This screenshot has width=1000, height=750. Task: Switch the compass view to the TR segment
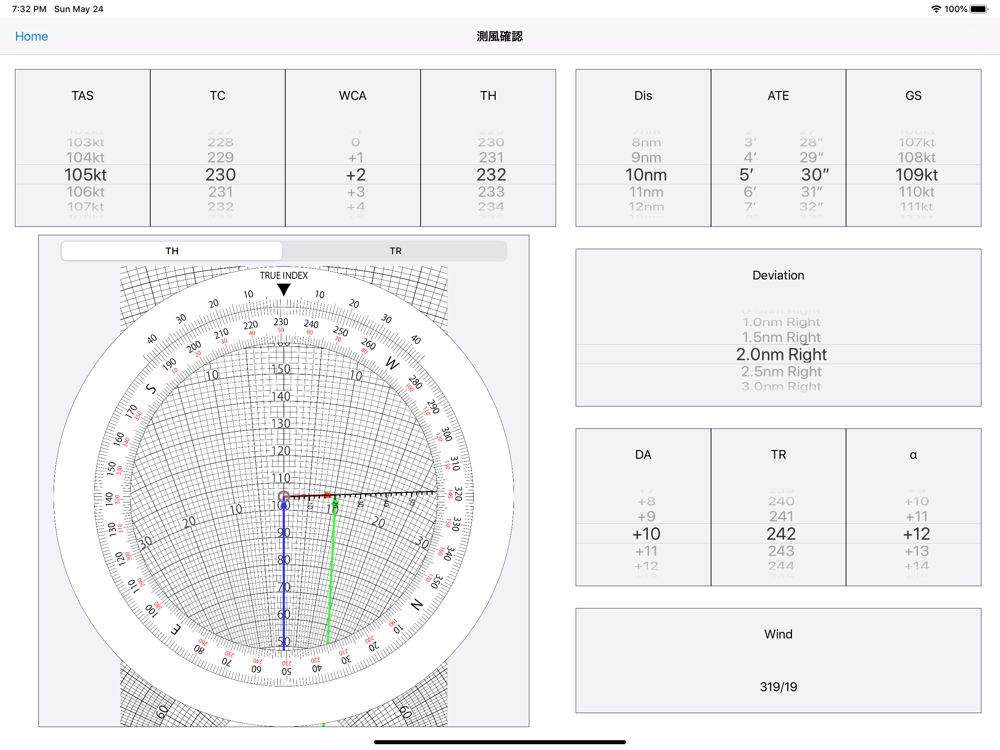click(x=395, y=251)
